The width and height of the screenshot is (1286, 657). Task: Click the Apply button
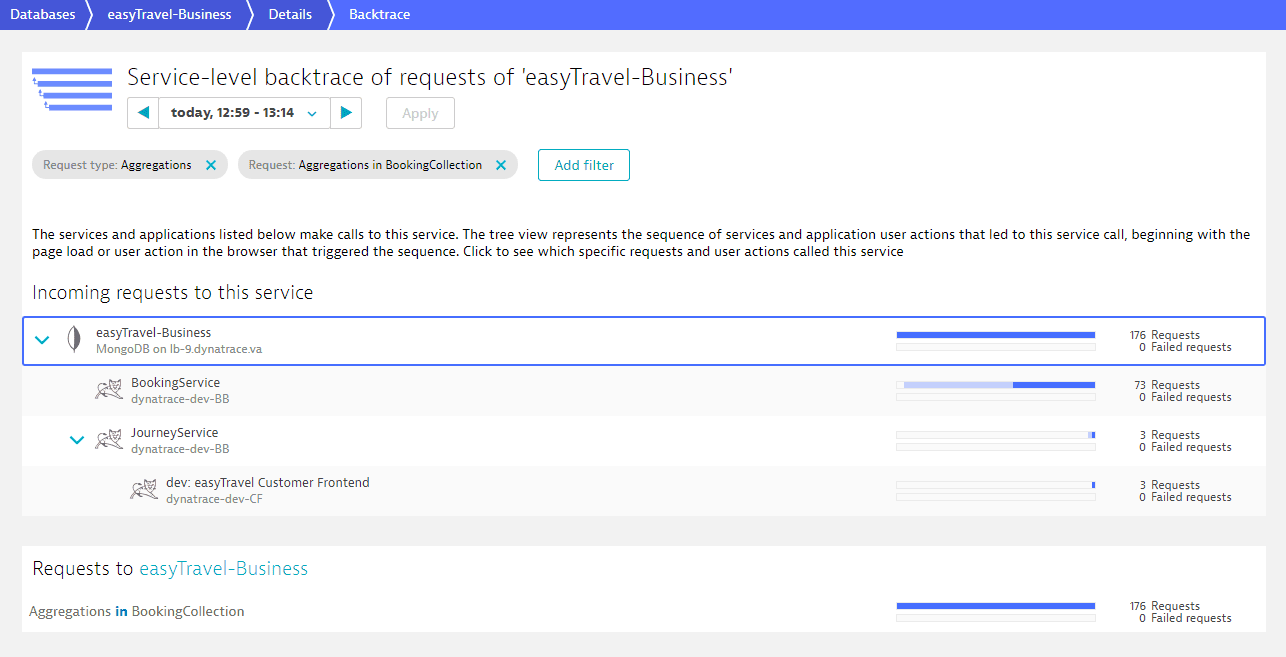tap(420, 113)
